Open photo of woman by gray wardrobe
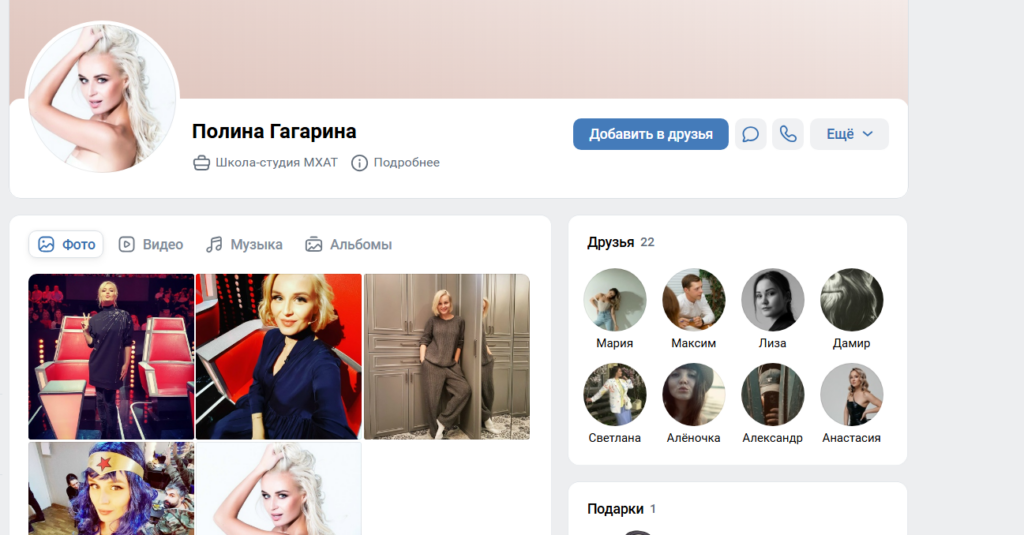 [447, 357]
